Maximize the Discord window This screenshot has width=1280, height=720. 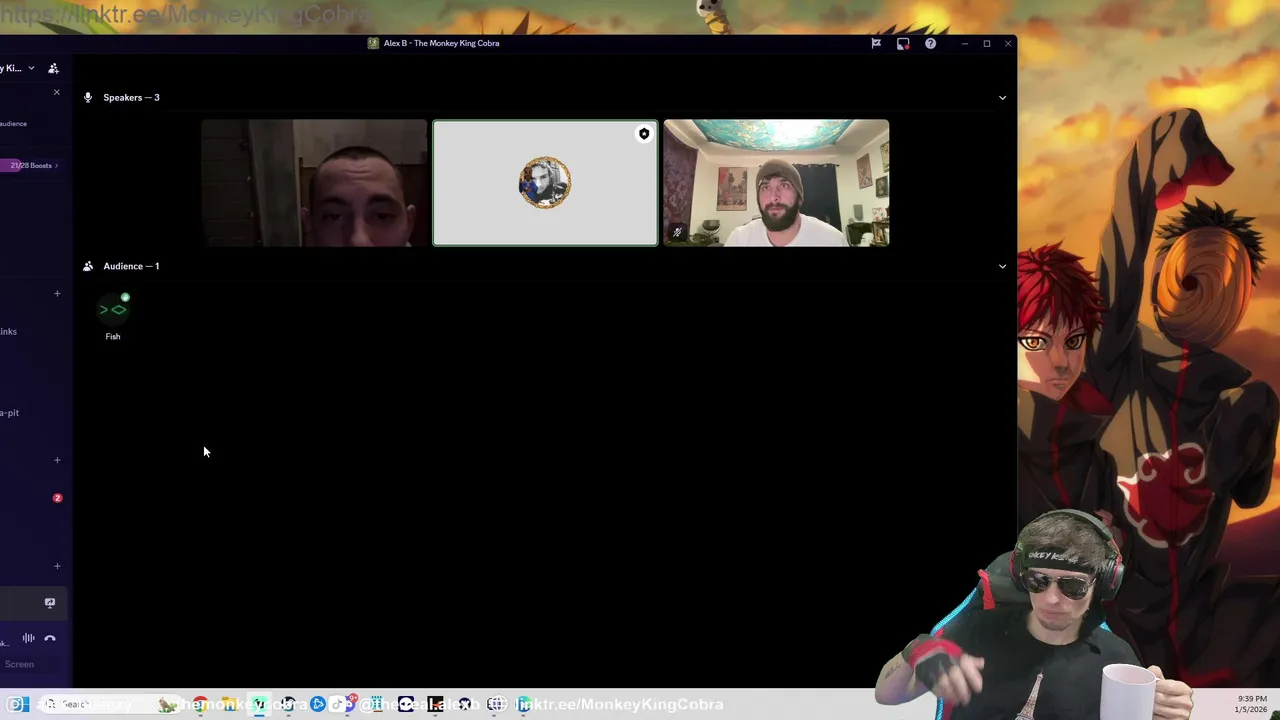click(x=986, y=43)
